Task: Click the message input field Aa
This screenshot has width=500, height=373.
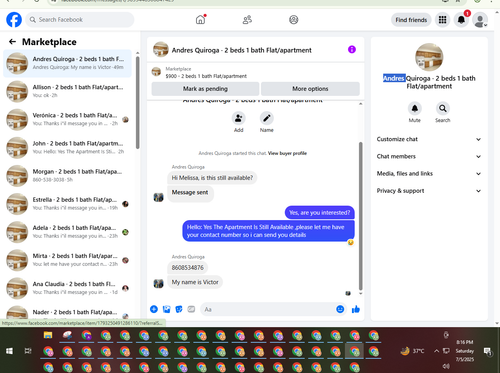Action: click(x=267, y=309)
